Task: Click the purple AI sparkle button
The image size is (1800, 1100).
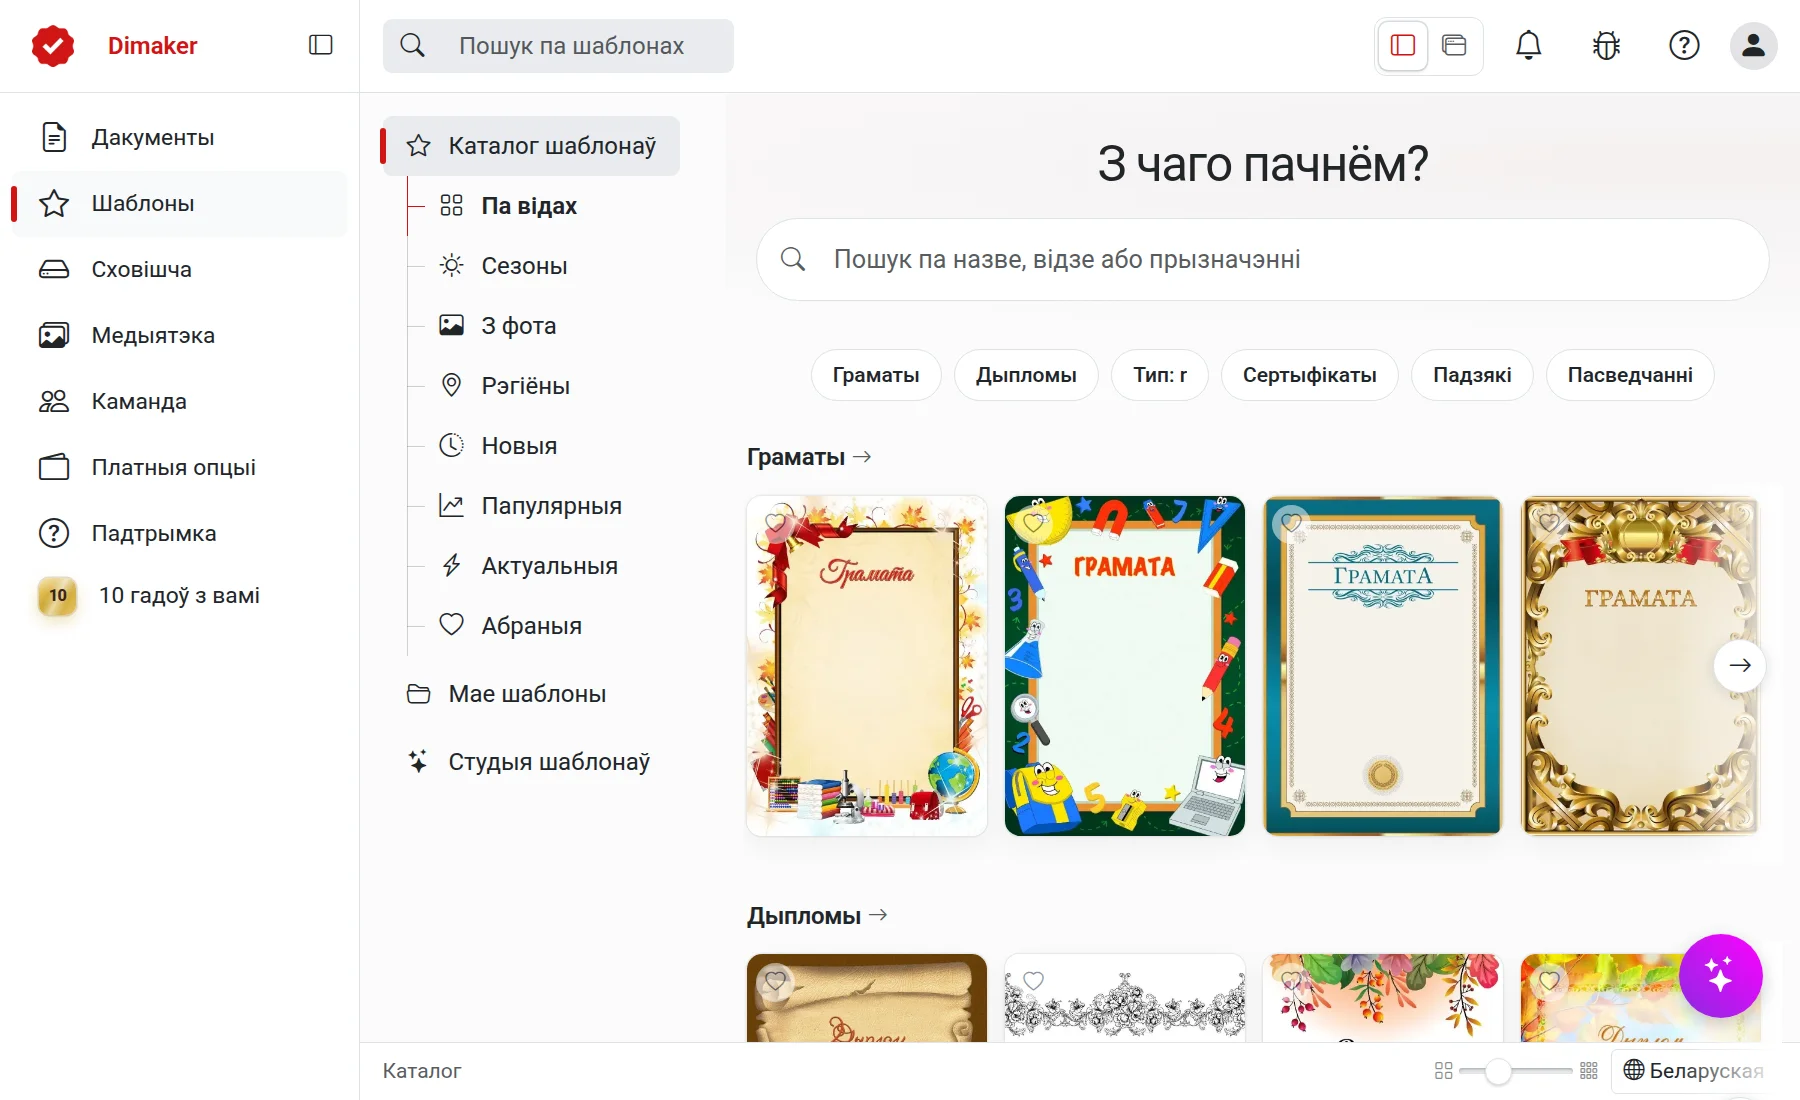Action: tap(1720, 975)
